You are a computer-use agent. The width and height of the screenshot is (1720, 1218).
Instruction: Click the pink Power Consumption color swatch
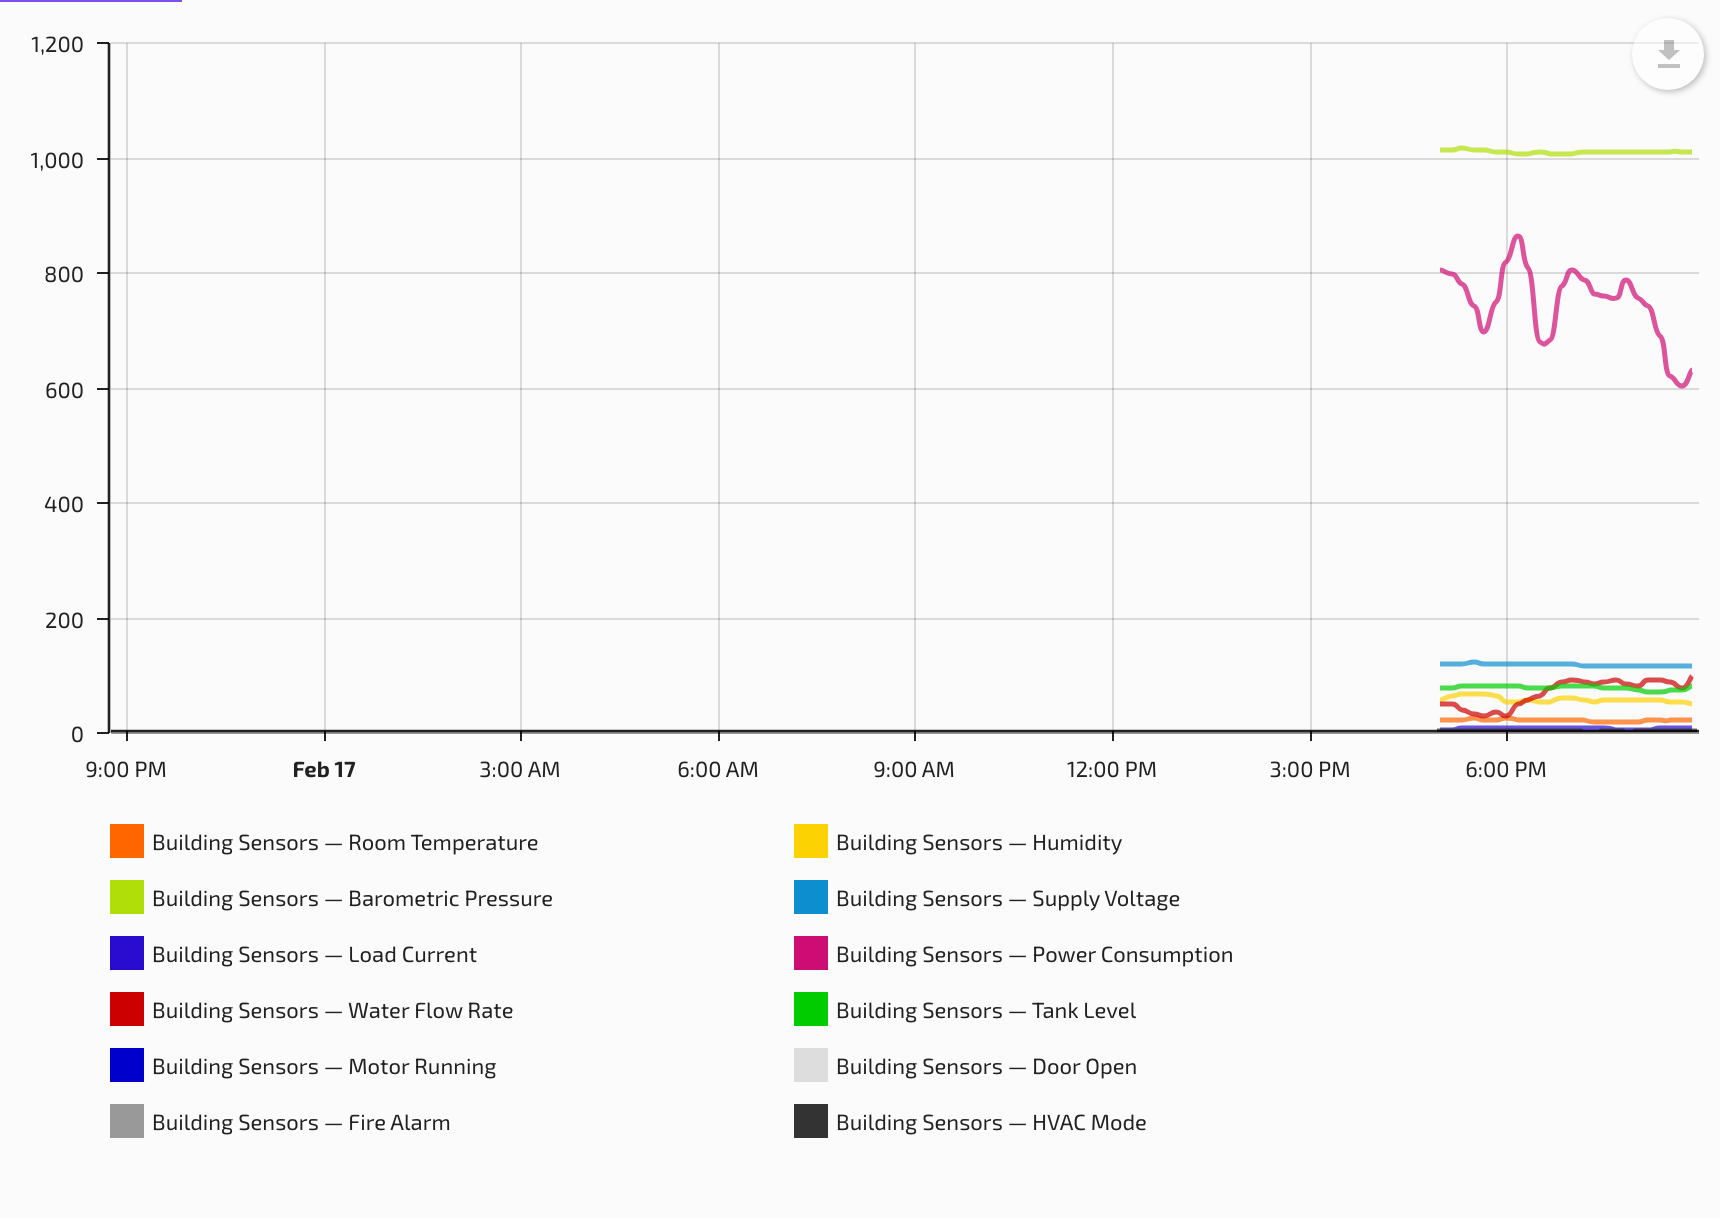pyautogui.click(x=809, y=954)
